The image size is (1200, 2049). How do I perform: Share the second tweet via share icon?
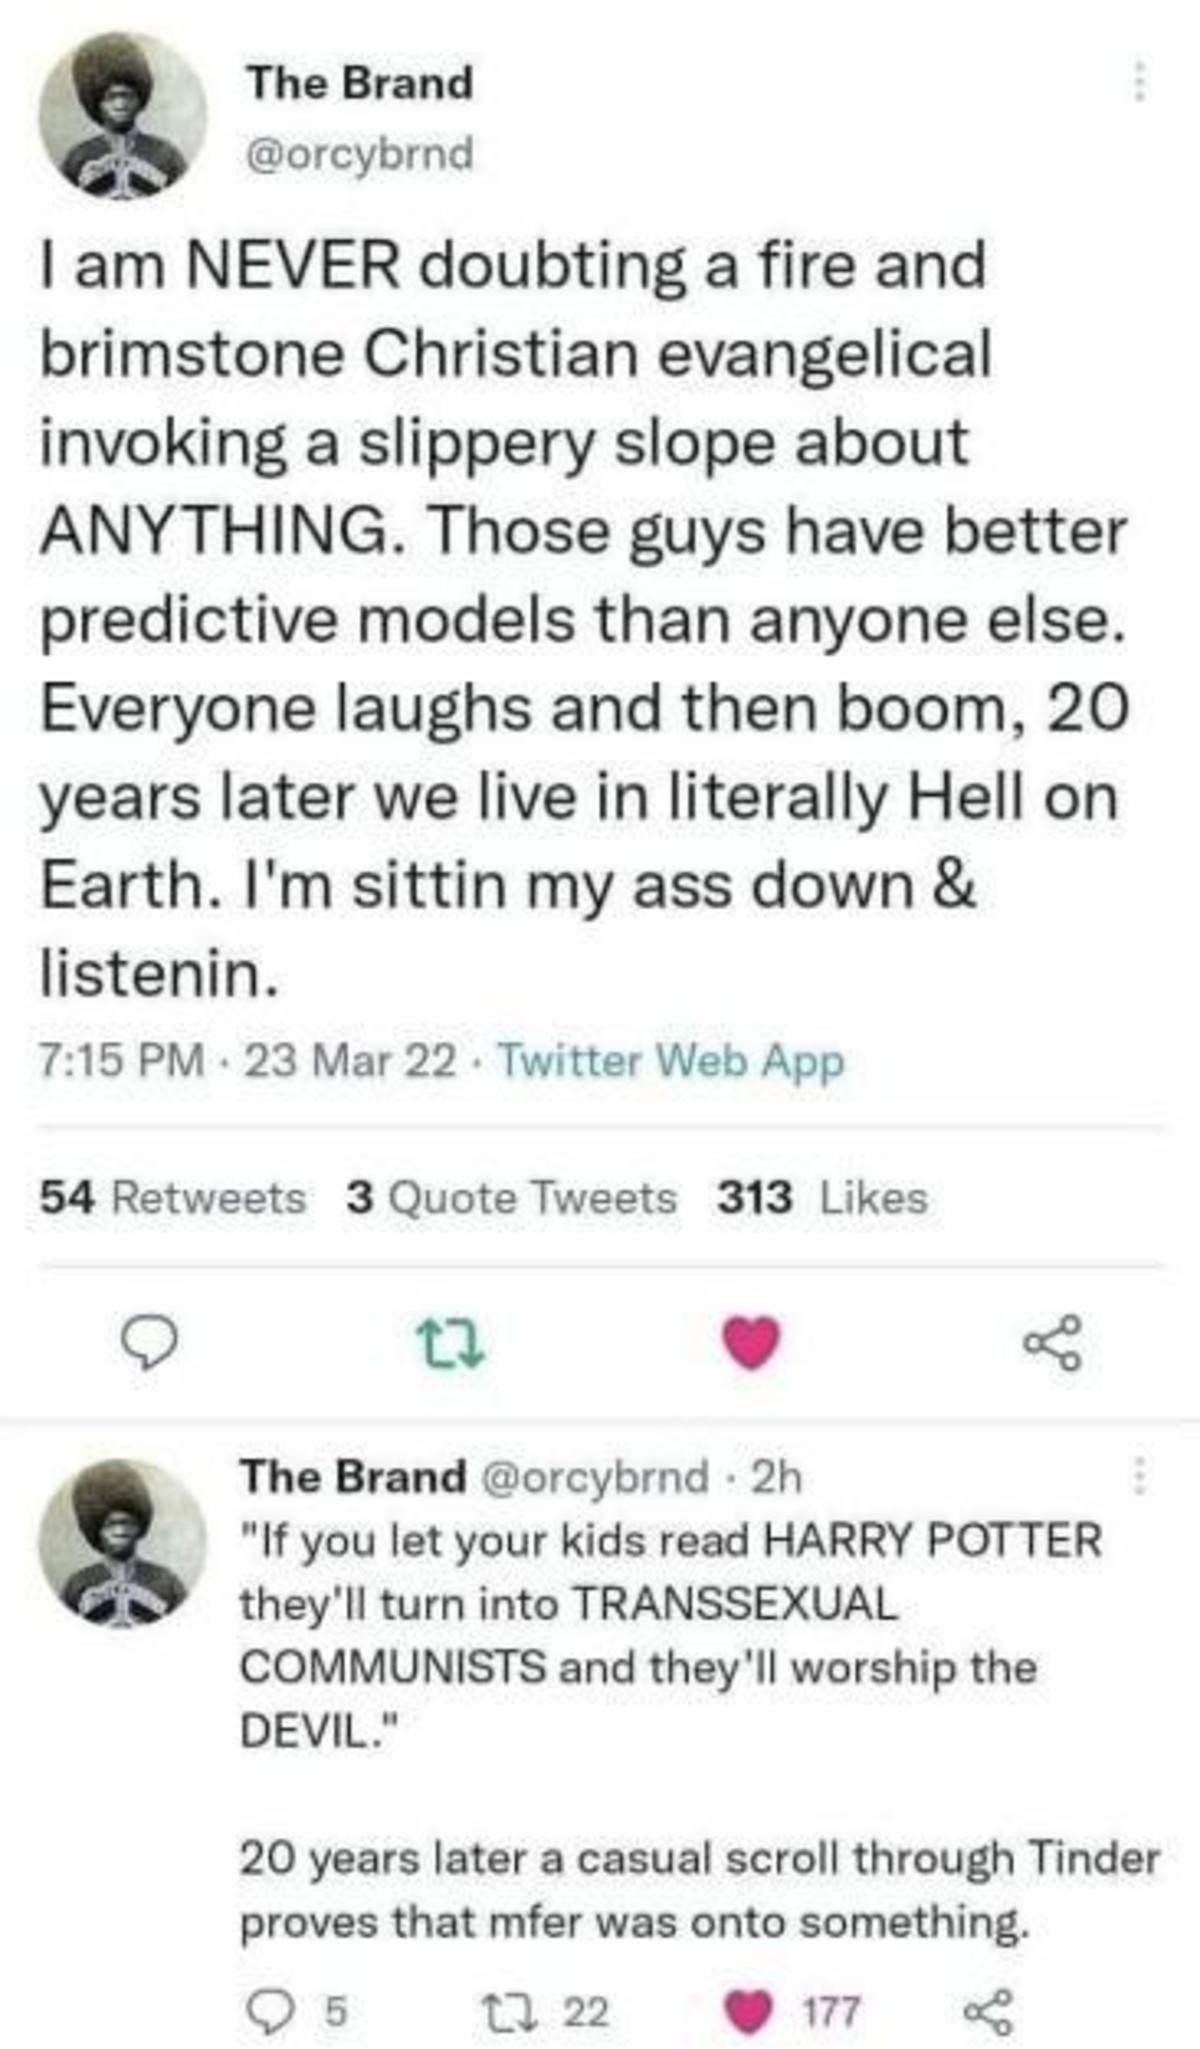990,2011
